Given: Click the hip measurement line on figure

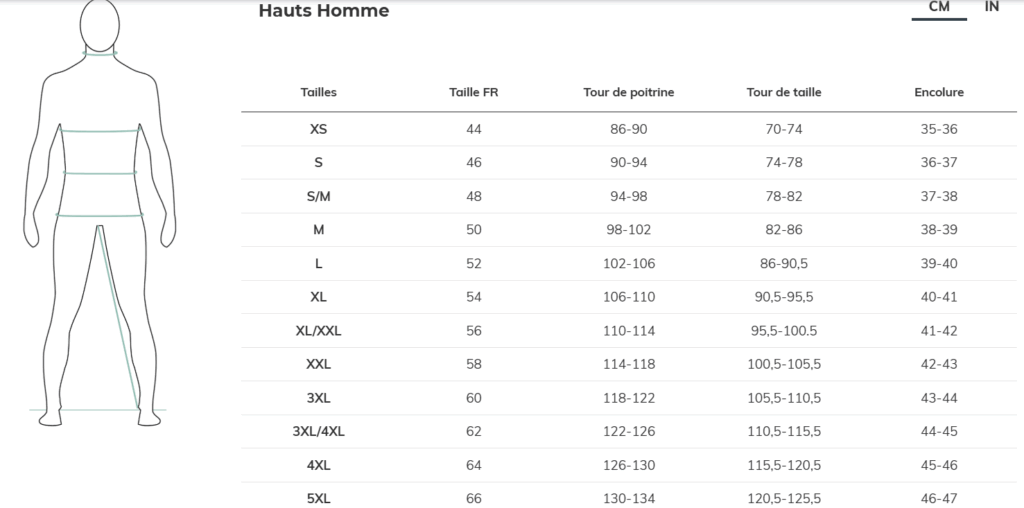Looking at the screenshot, I should pyautogui.click(x=100, y=215).
